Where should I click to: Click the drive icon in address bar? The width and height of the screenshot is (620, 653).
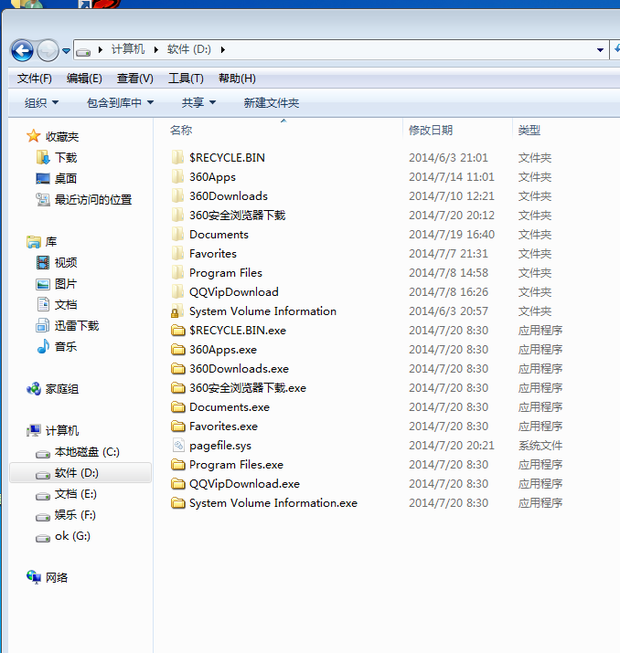click(83, 52)
